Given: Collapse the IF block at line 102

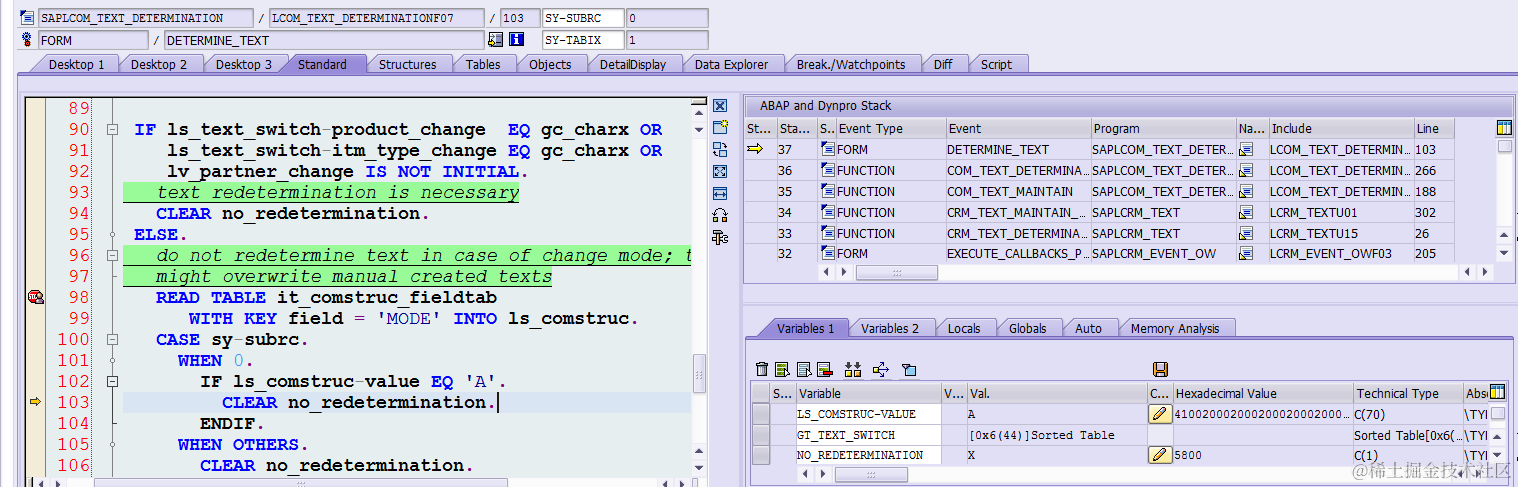Looking at the screenshot, I should 112,382.
